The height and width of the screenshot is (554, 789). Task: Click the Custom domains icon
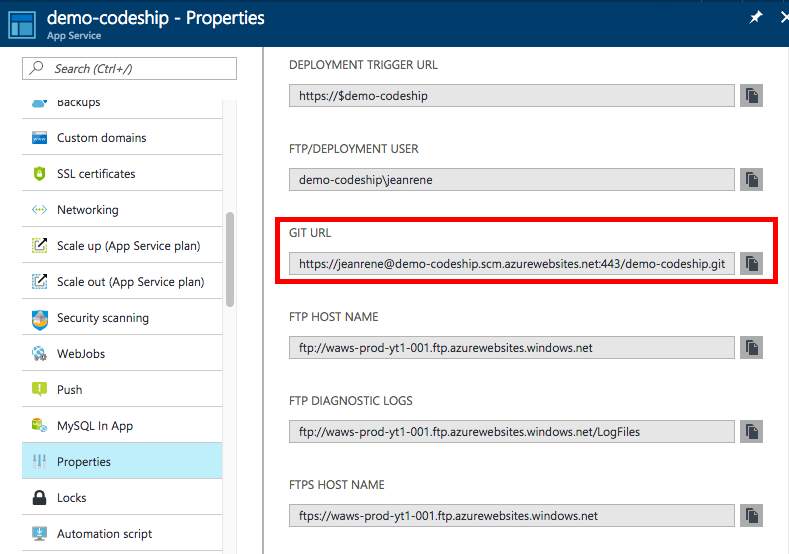tap(39, 137)
